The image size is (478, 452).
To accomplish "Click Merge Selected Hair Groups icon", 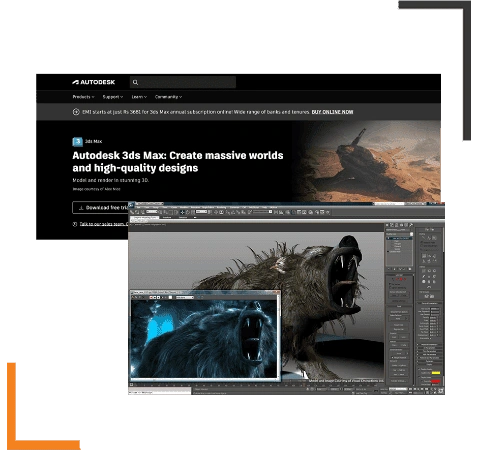I will 432,296.
